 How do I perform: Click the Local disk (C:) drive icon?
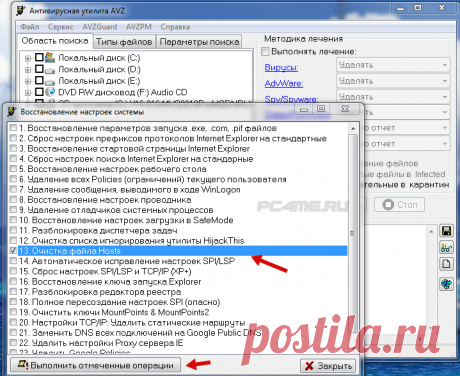(x=50, y=57)
